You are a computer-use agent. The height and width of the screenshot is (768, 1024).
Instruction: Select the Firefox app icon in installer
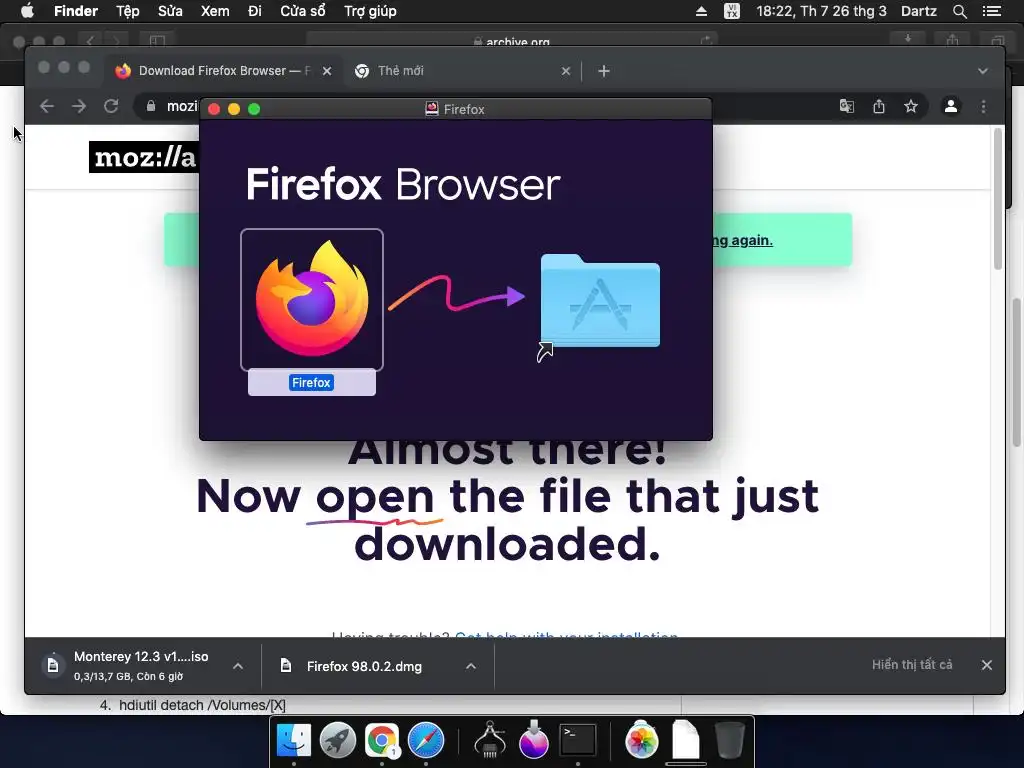pyautogui.click(x=312, y=300)
